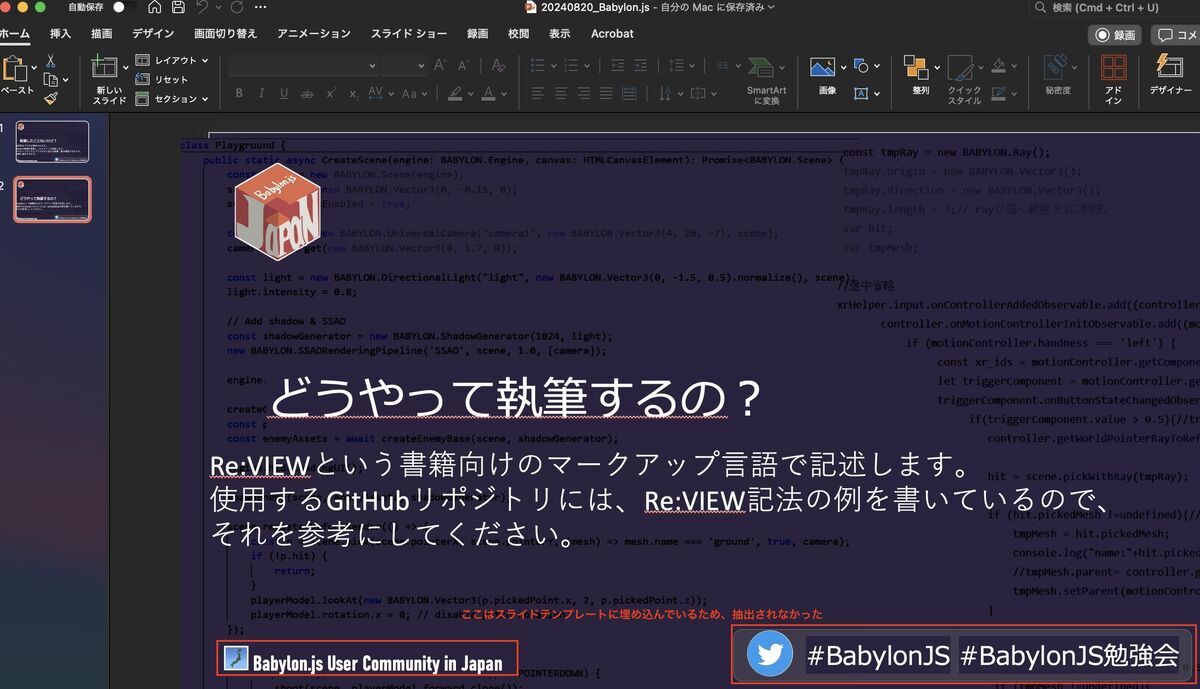
Task: Open the デザイナー designer pane
Action: pyautogui.click(x=1169, y=75)
